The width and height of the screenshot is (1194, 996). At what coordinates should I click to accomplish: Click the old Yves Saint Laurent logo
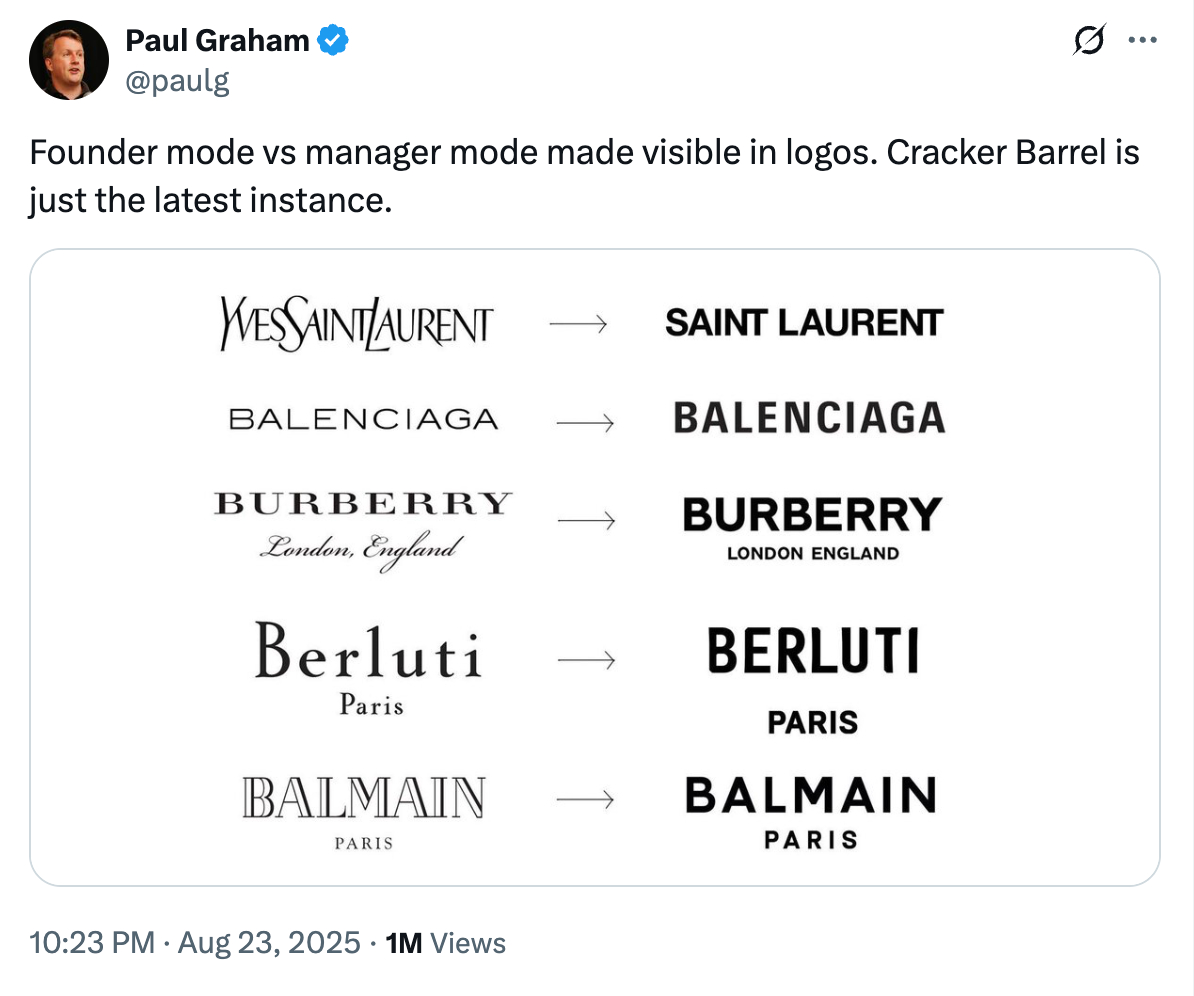(356, 323)
